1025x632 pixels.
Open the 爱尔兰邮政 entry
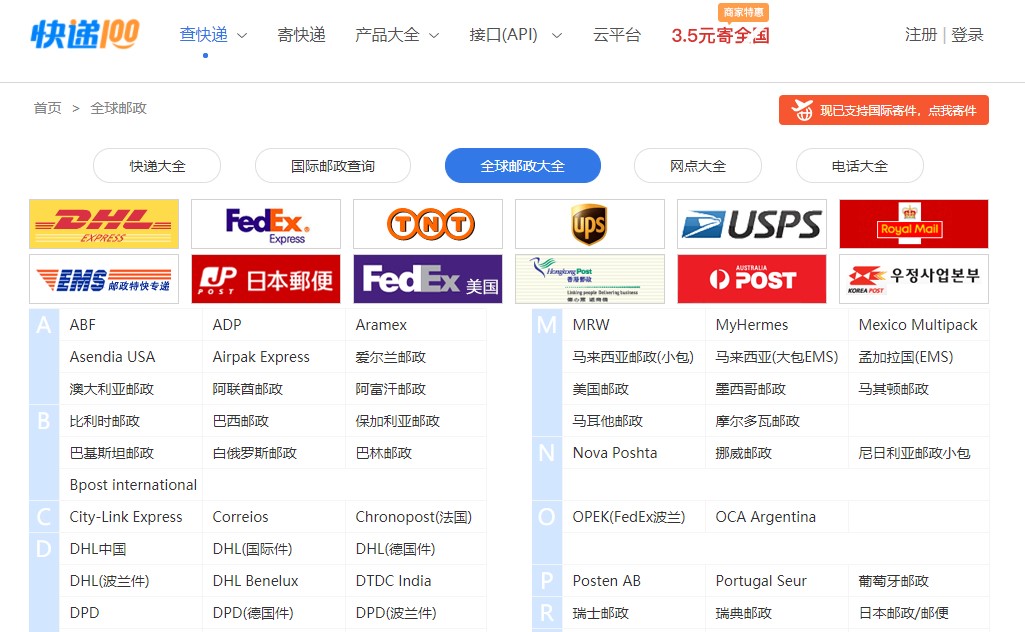pyautogui.click(x=390, y=357)
